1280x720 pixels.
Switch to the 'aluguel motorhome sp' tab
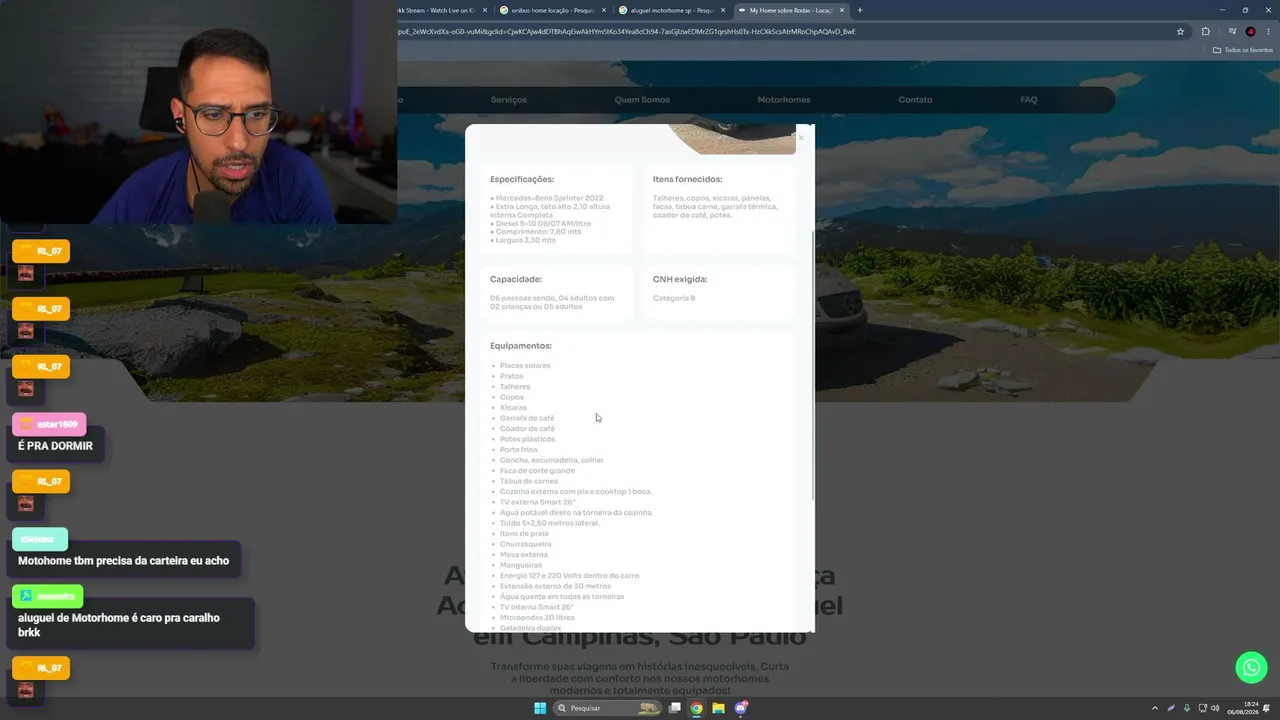pyautogui.click(x=672, y=10)
